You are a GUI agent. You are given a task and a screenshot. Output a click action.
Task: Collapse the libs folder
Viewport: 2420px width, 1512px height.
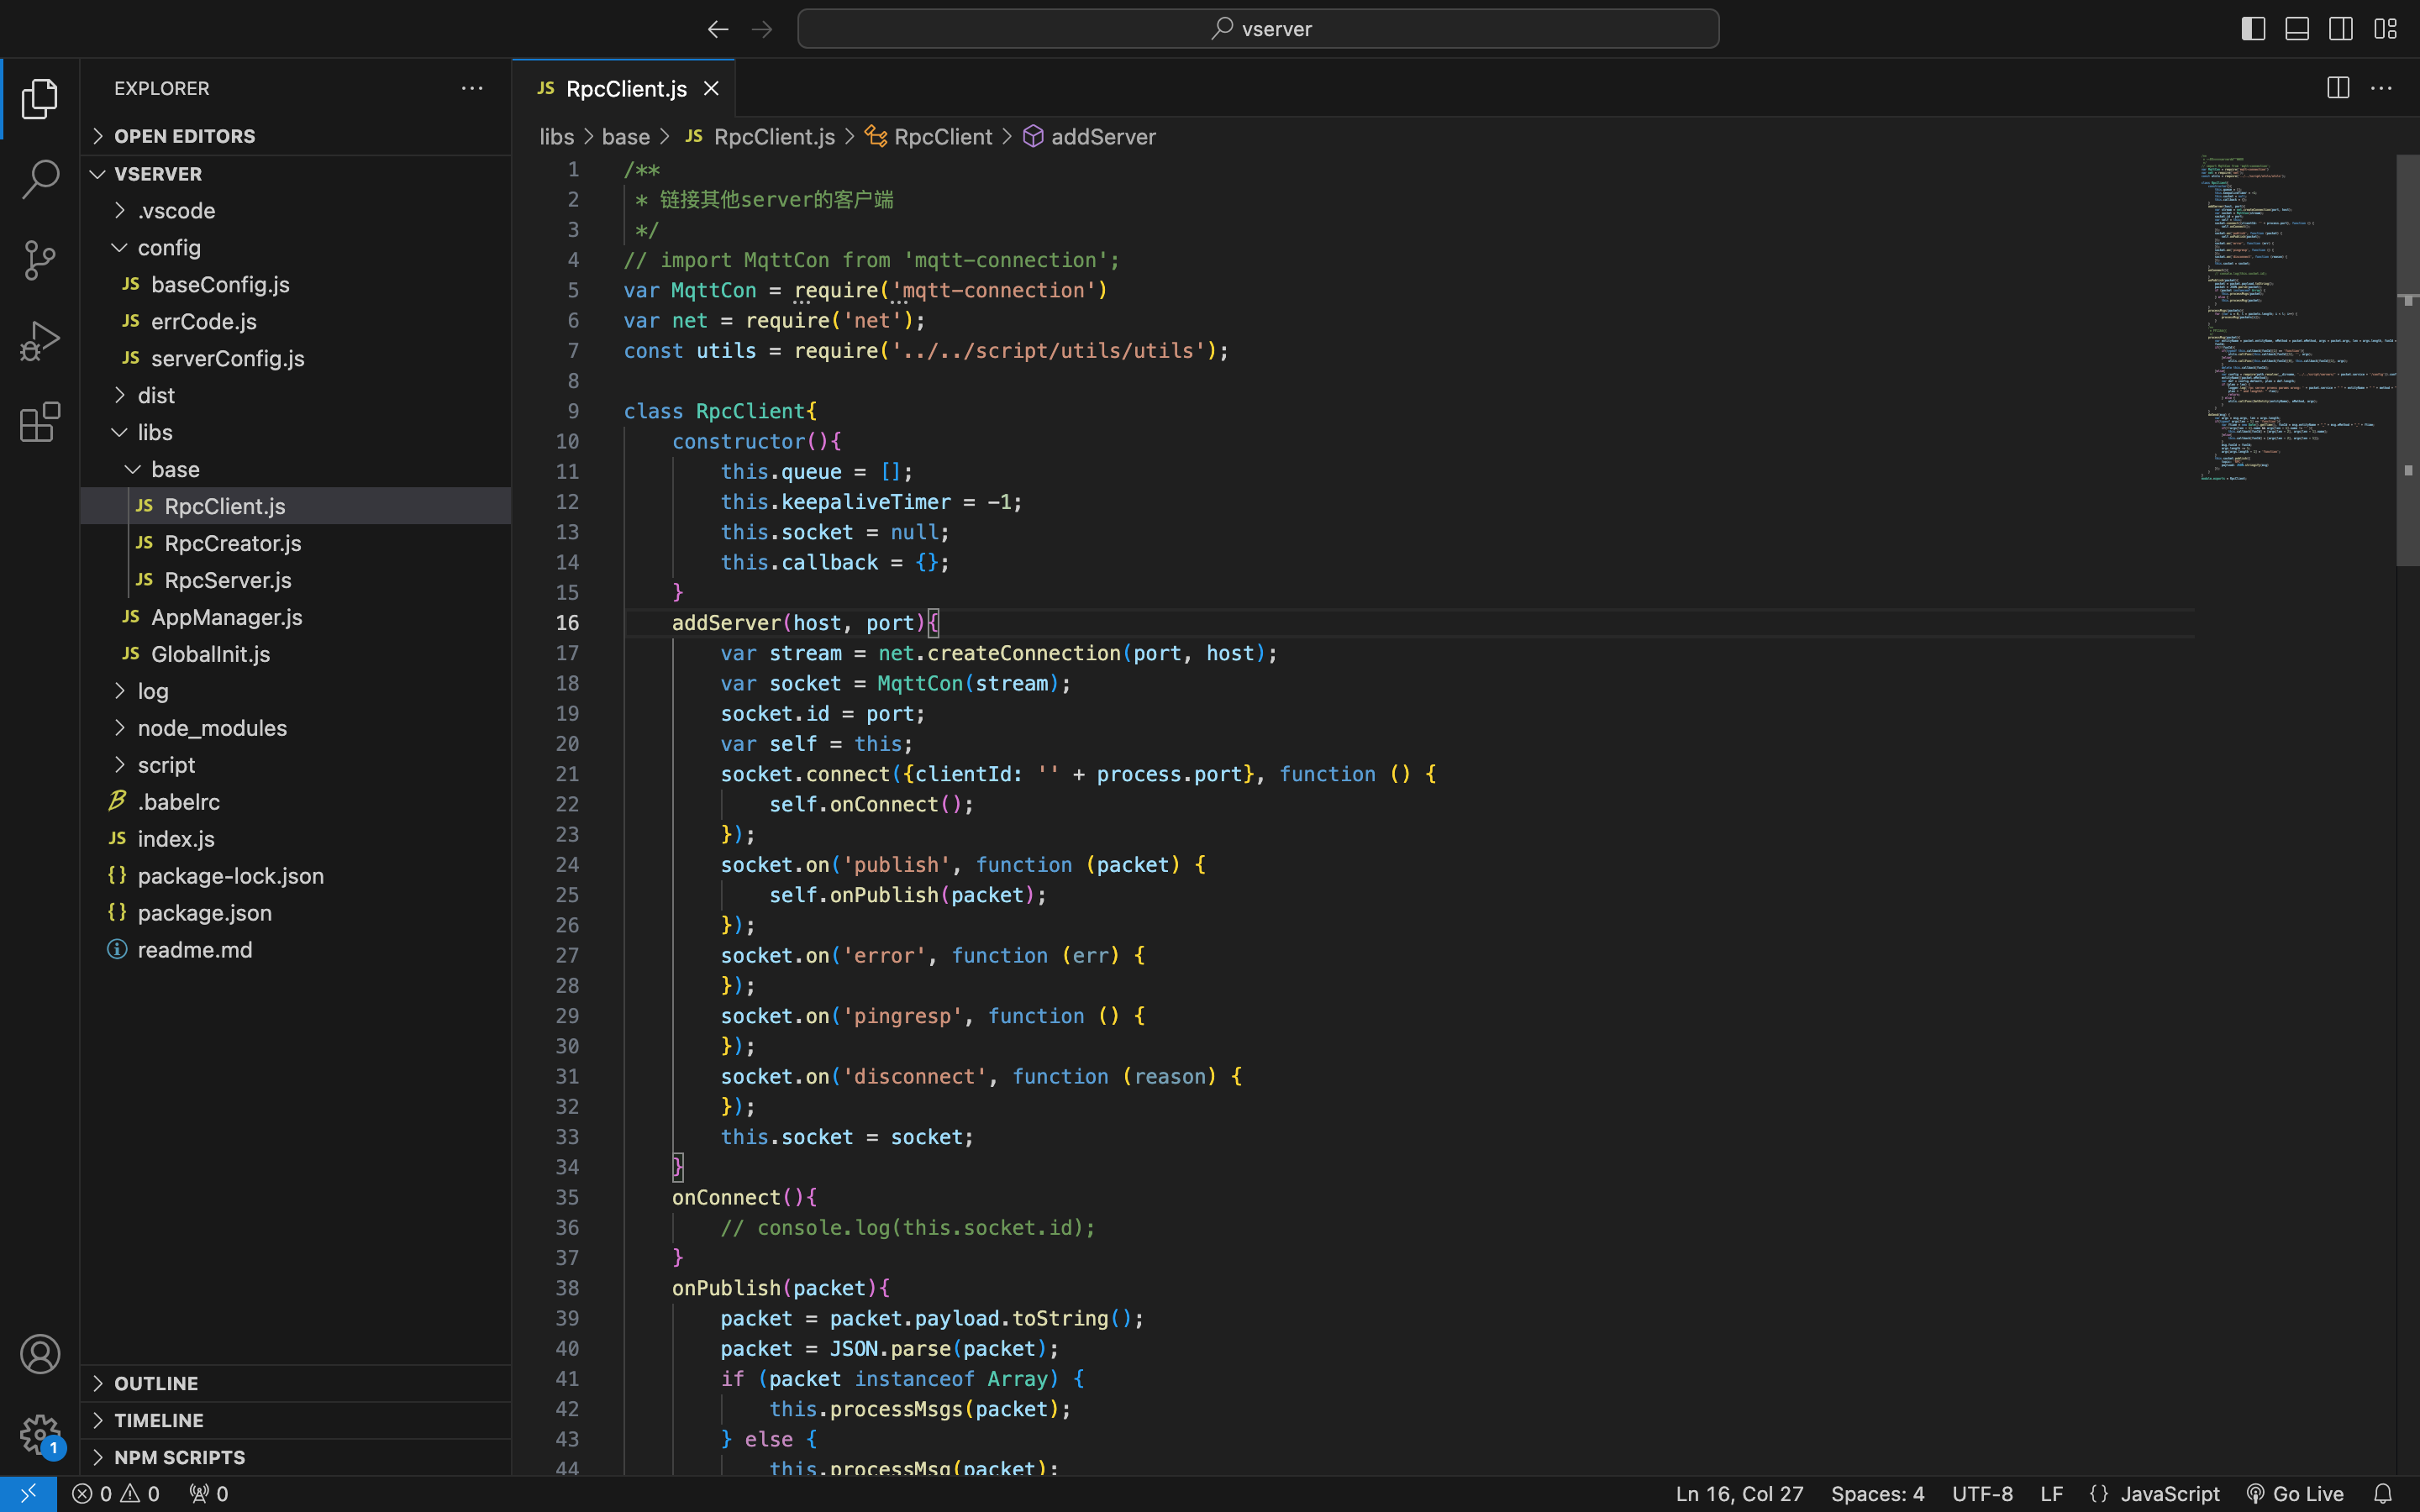click(x=296, y=433)
